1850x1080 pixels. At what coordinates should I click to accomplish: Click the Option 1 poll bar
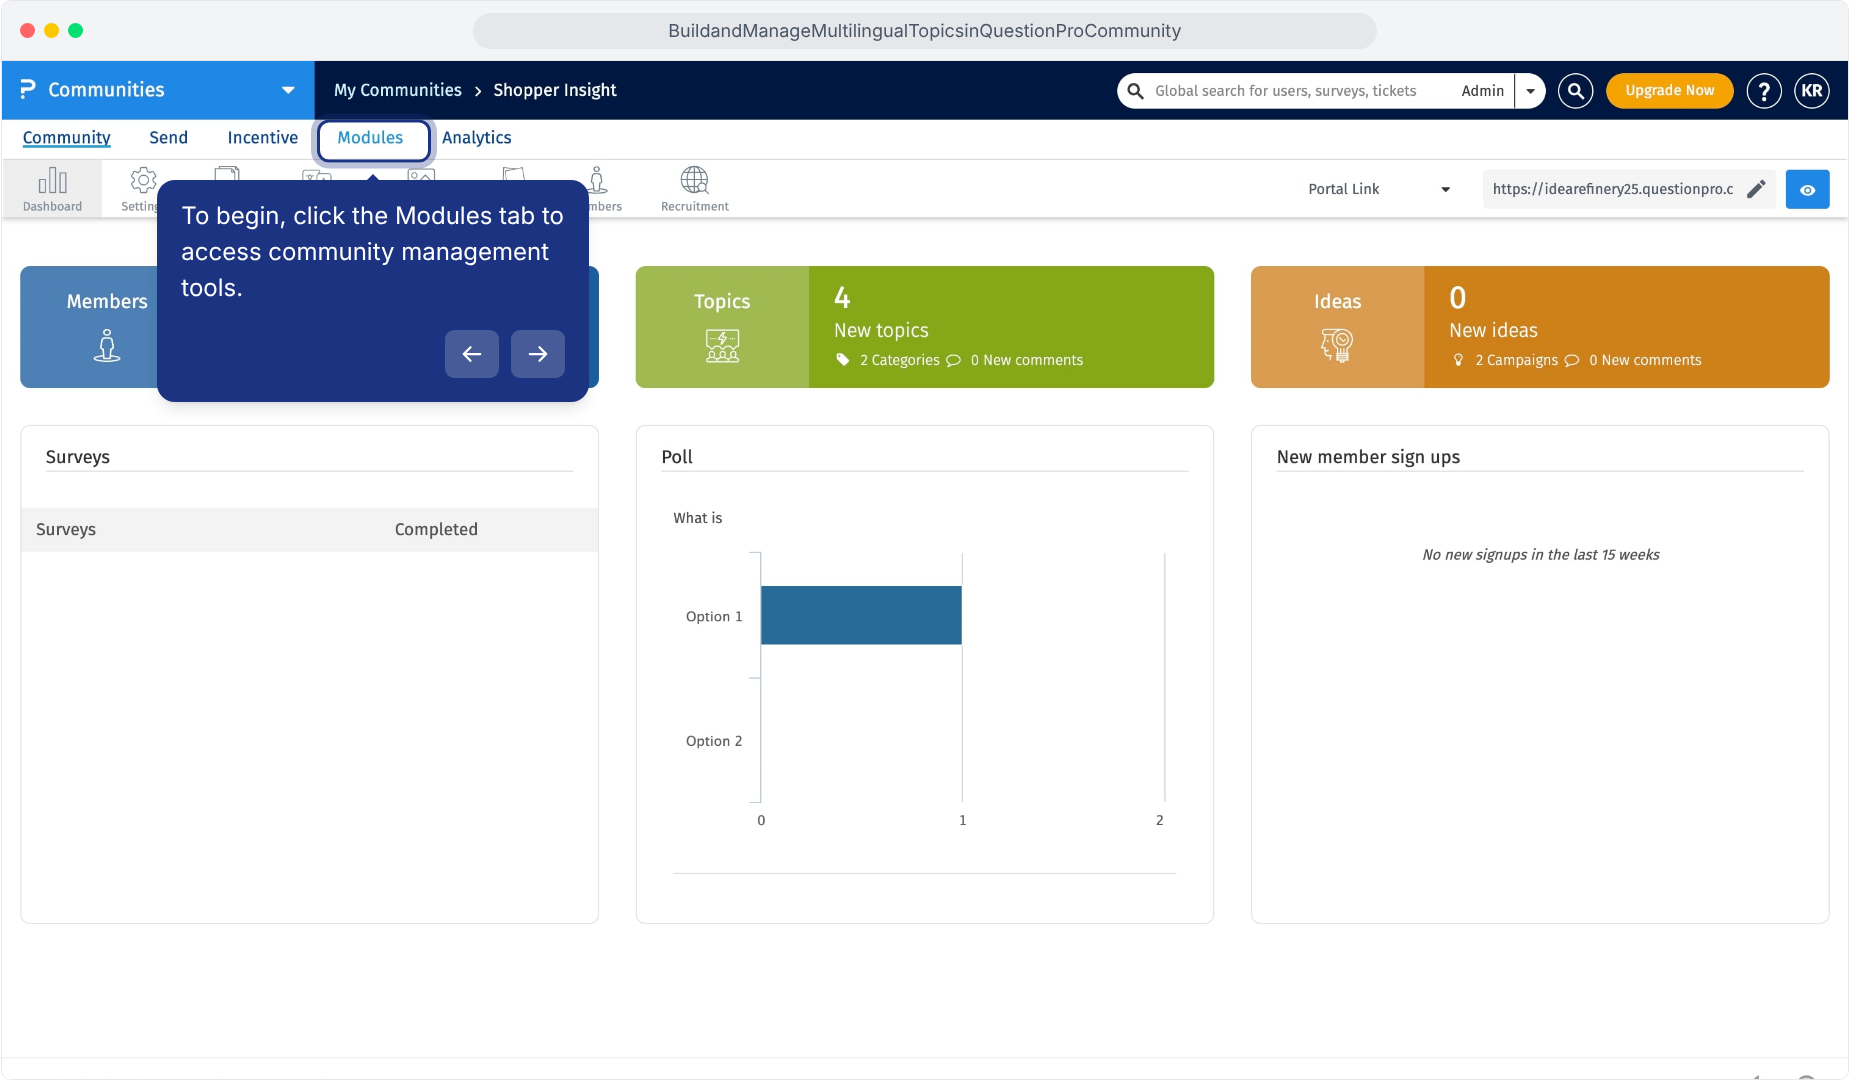coord(861,615)
